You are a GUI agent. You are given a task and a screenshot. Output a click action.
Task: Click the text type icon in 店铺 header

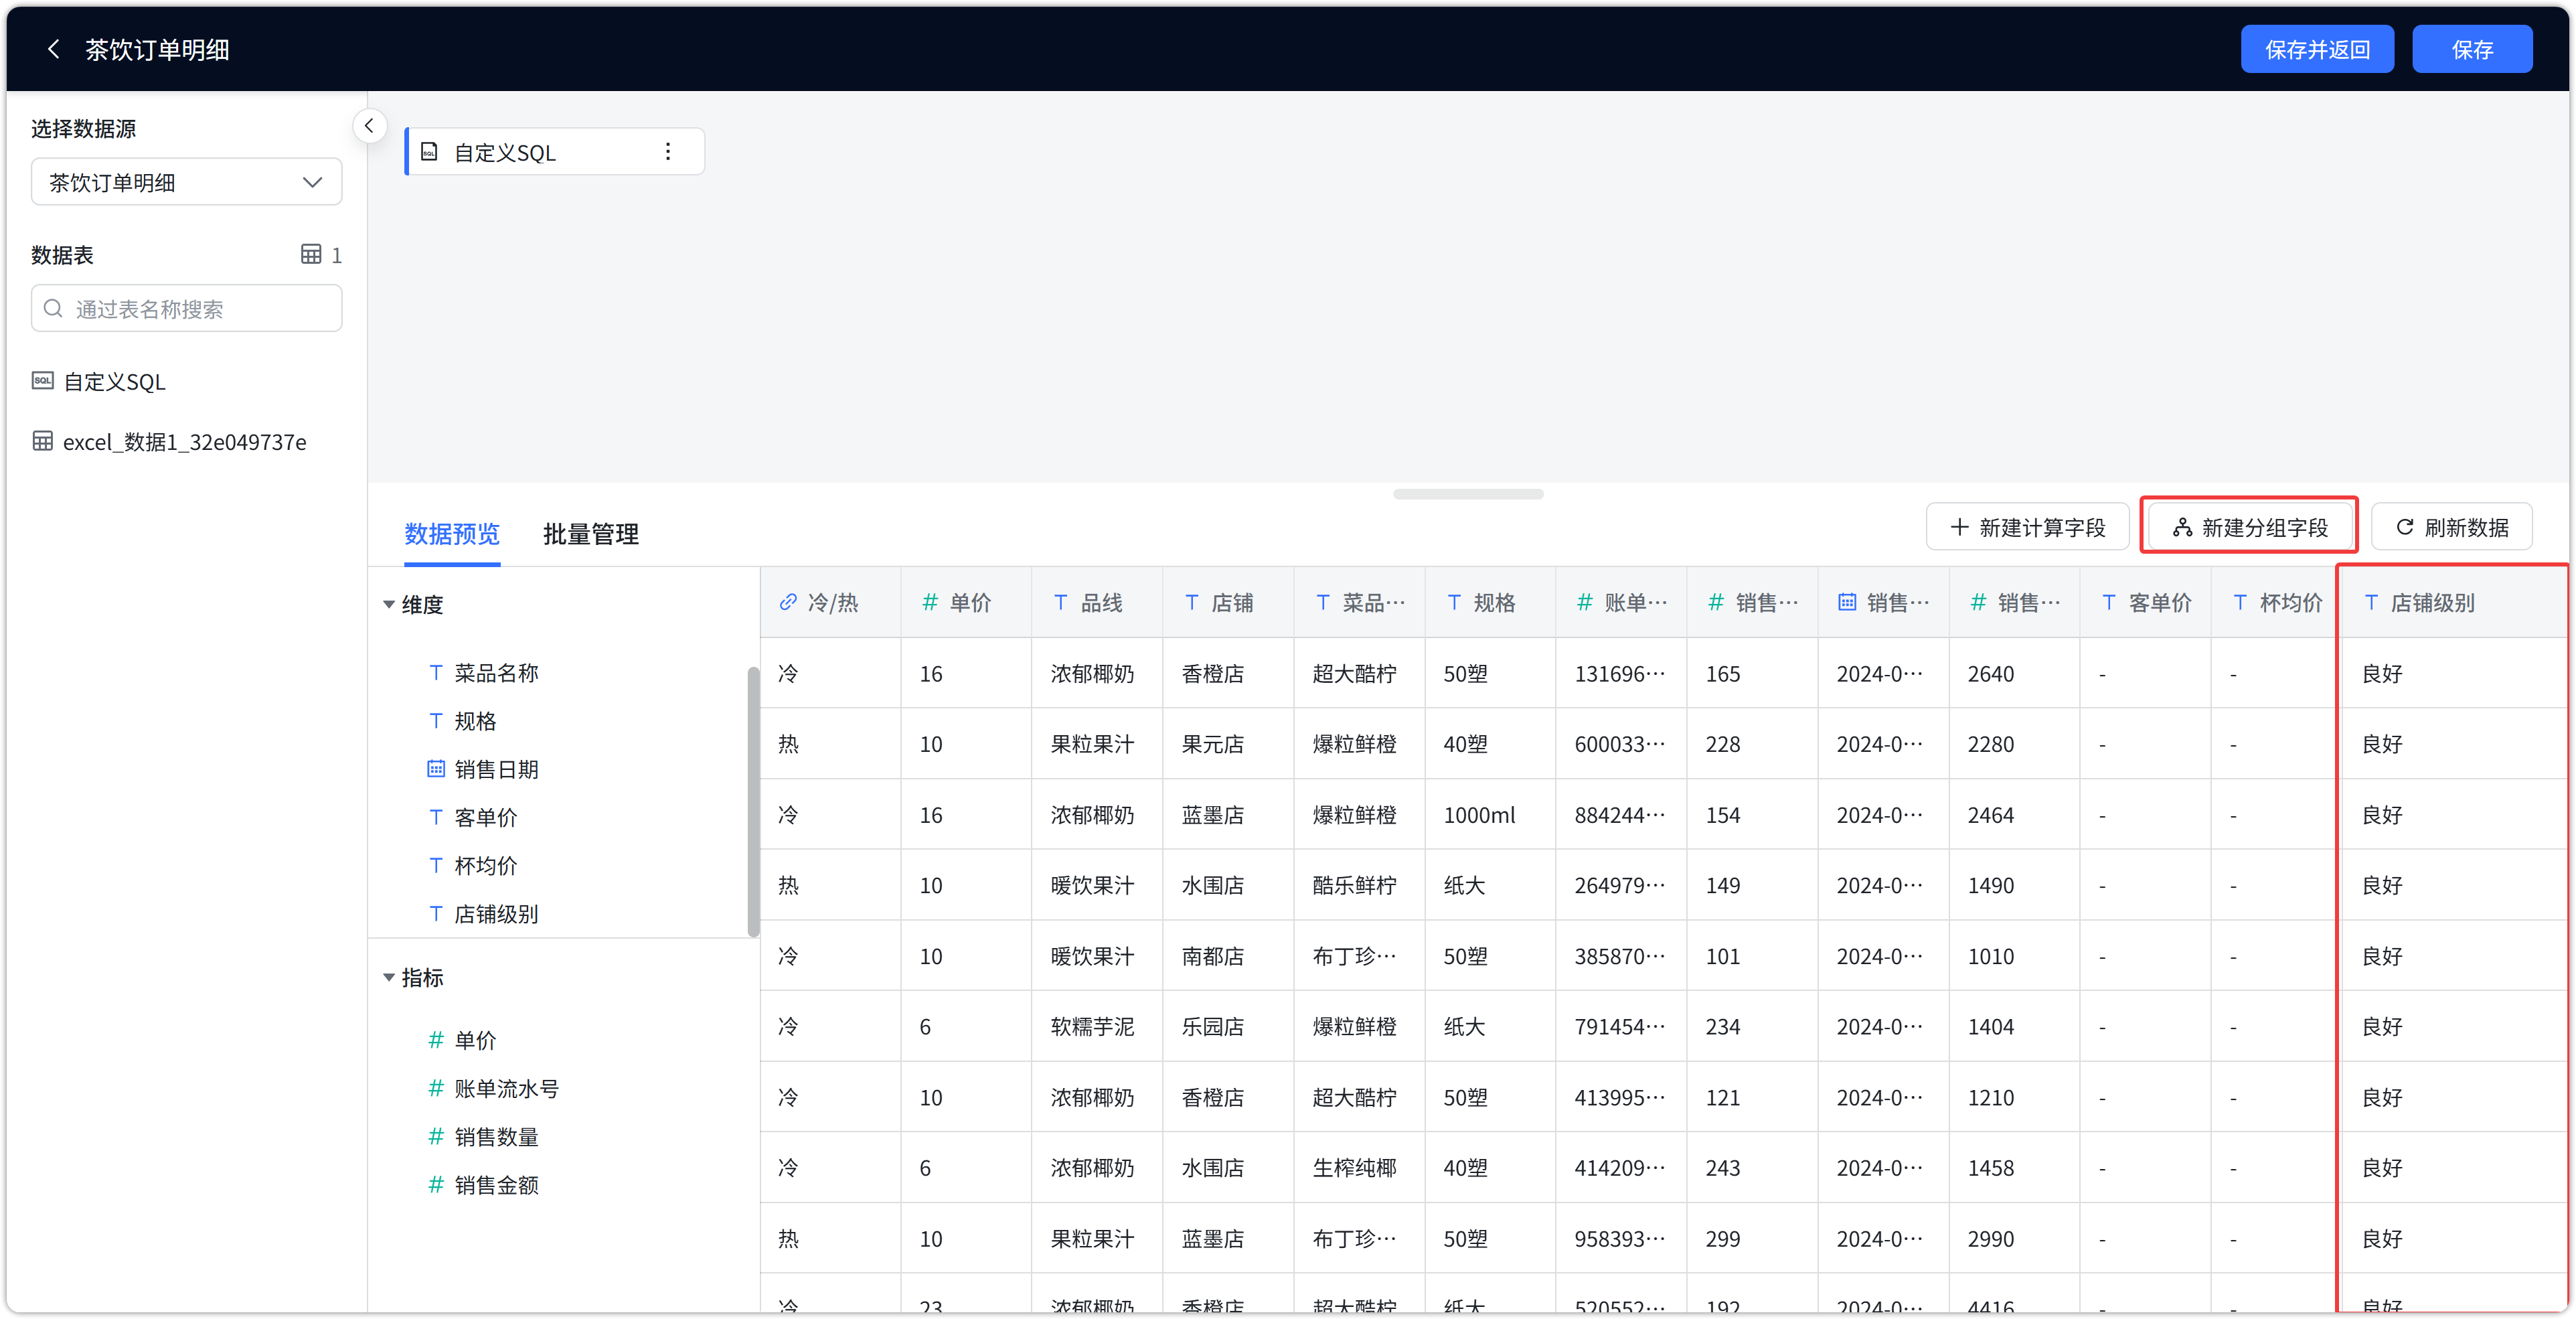coord(1191,602)
